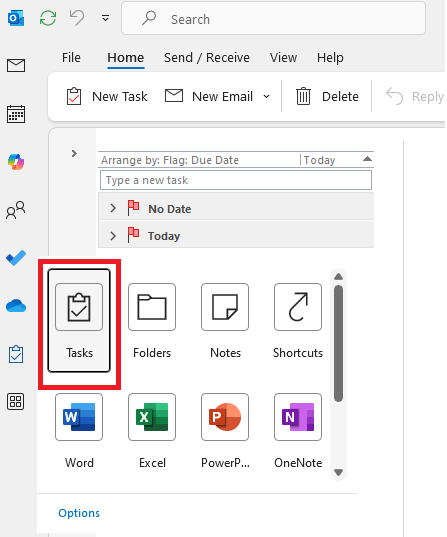The image size is (447, 537).
Task: Expand the collapsed folder pane chevron
Action: [74, 153]
